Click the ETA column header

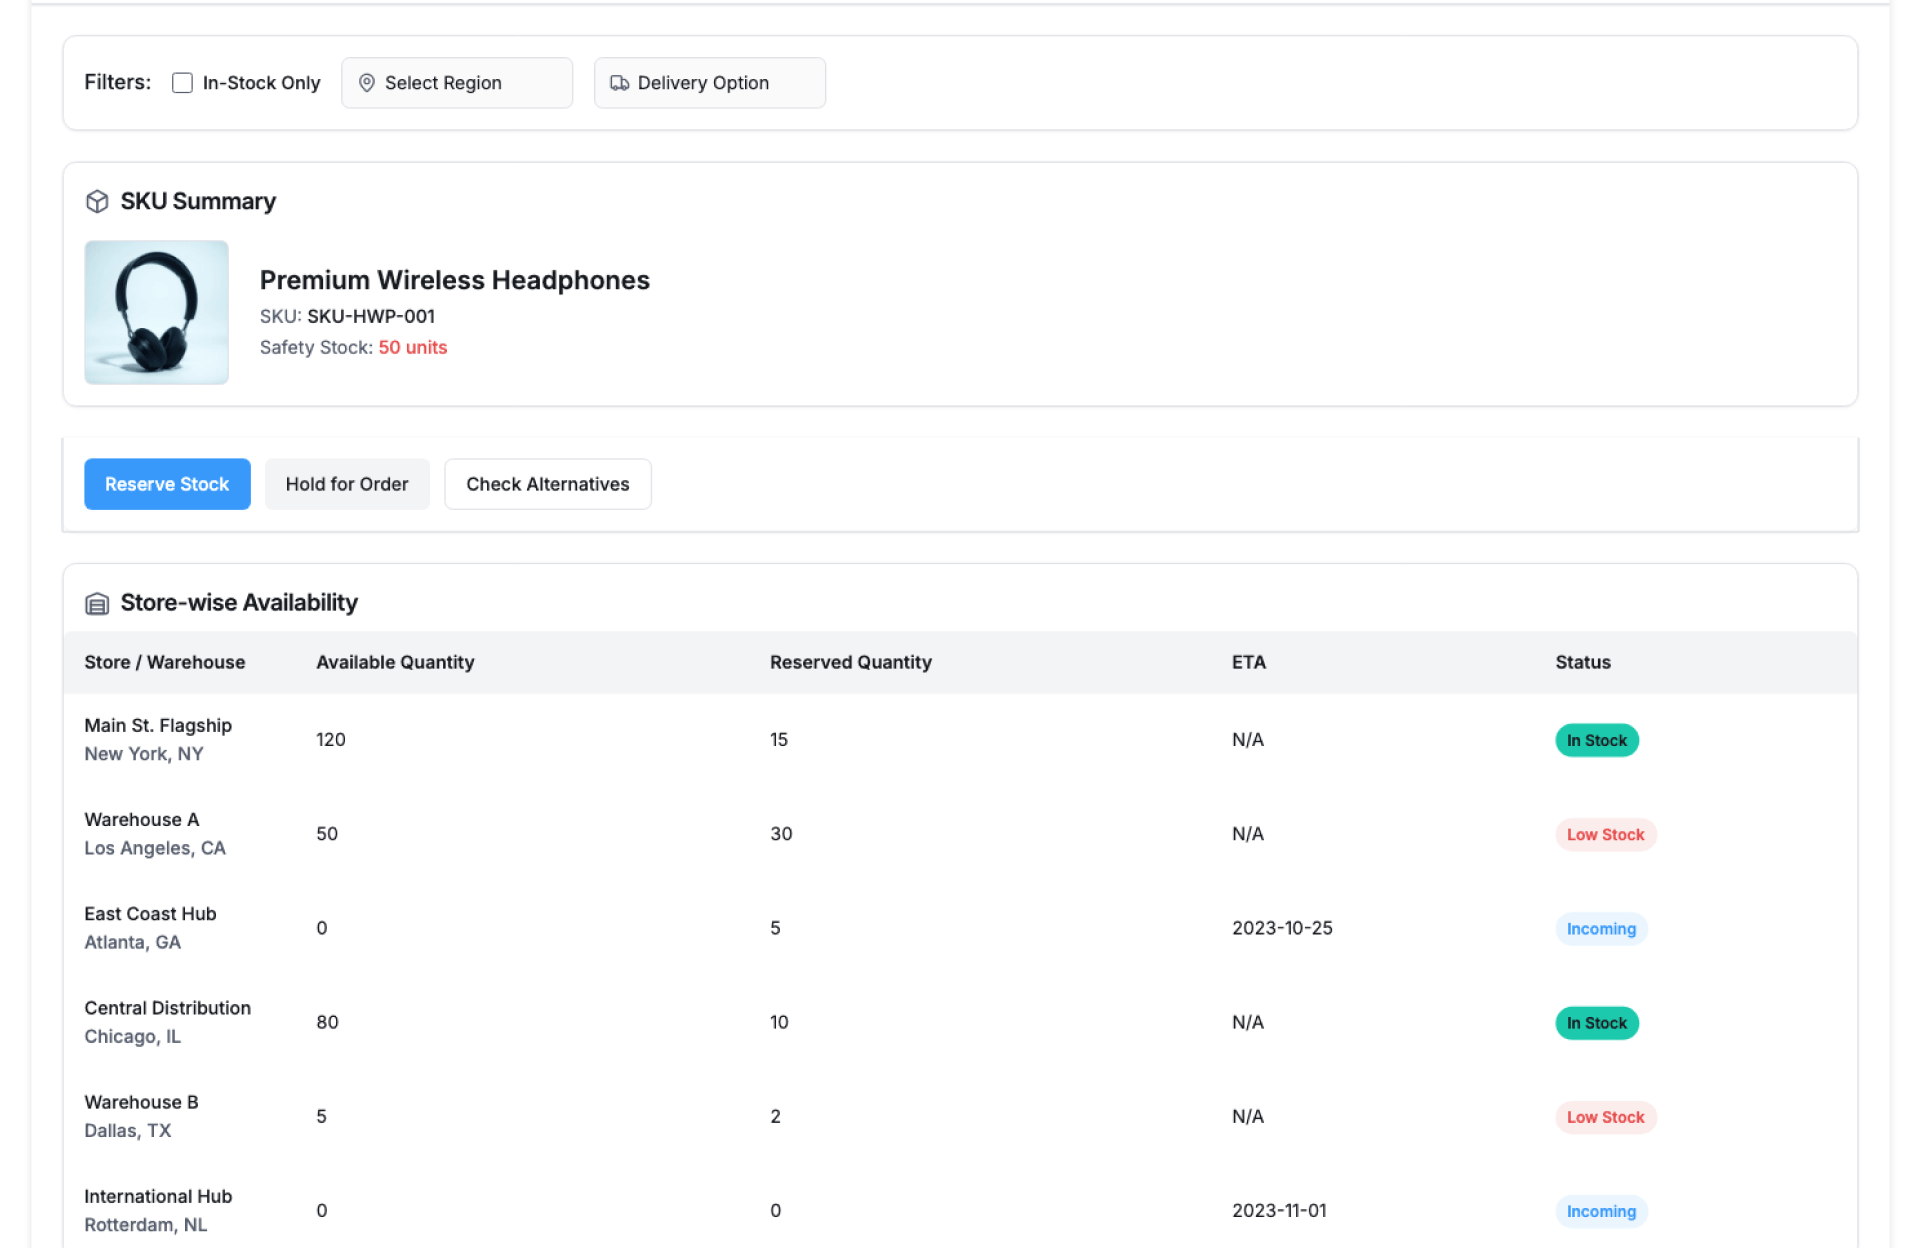(x=1248, y=662)
